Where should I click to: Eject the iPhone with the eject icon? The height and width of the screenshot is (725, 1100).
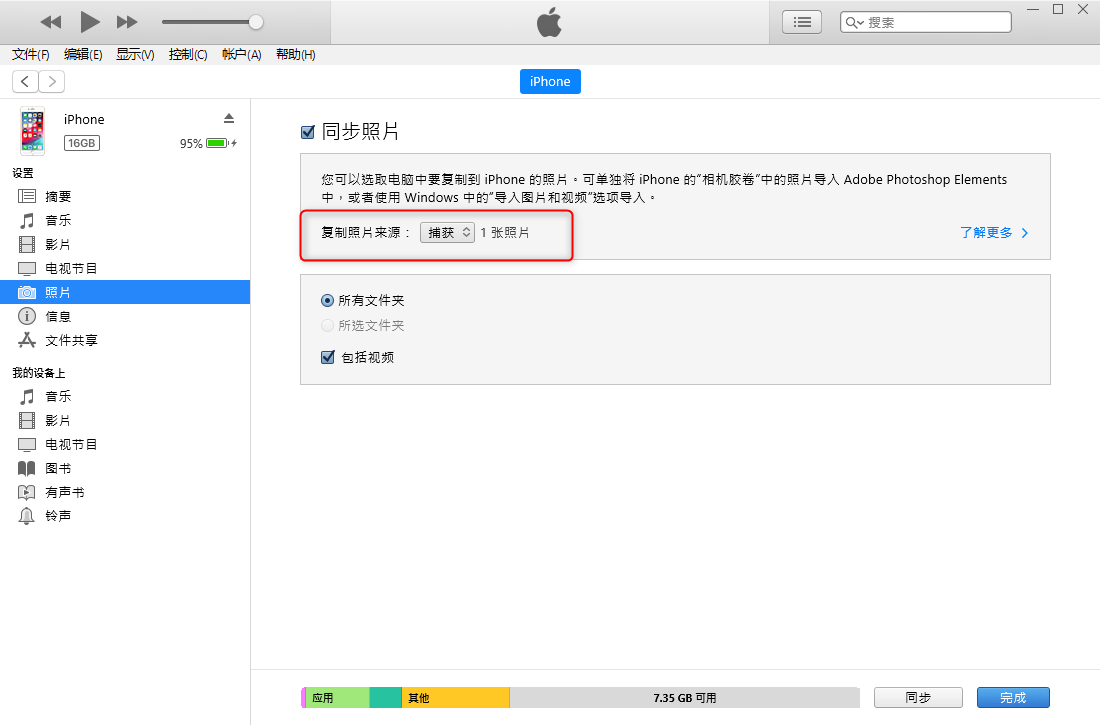pyautogui.click(x=229, y=118)
